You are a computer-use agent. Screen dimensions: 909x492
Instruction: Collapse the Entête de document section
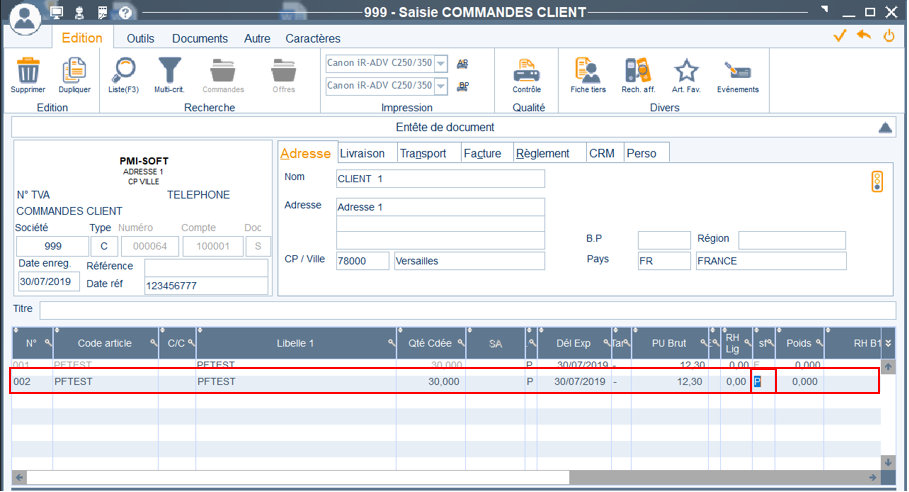pyautogui.click(x=885, y=127)
